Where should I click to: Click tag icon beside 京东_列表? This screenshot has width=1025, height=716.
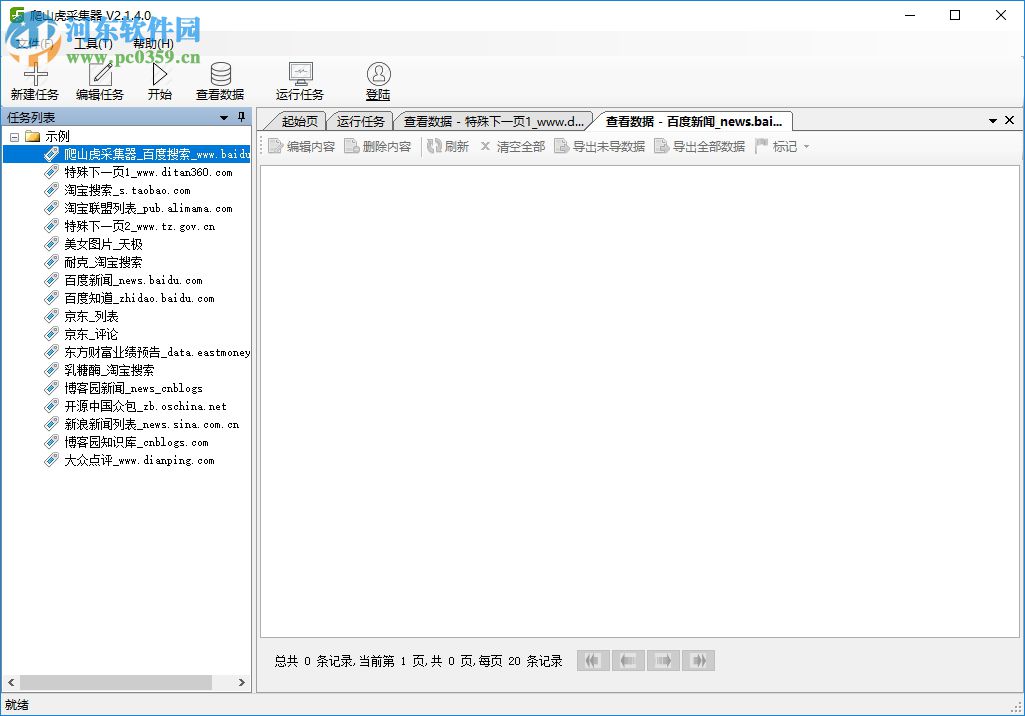click(52, 316)
